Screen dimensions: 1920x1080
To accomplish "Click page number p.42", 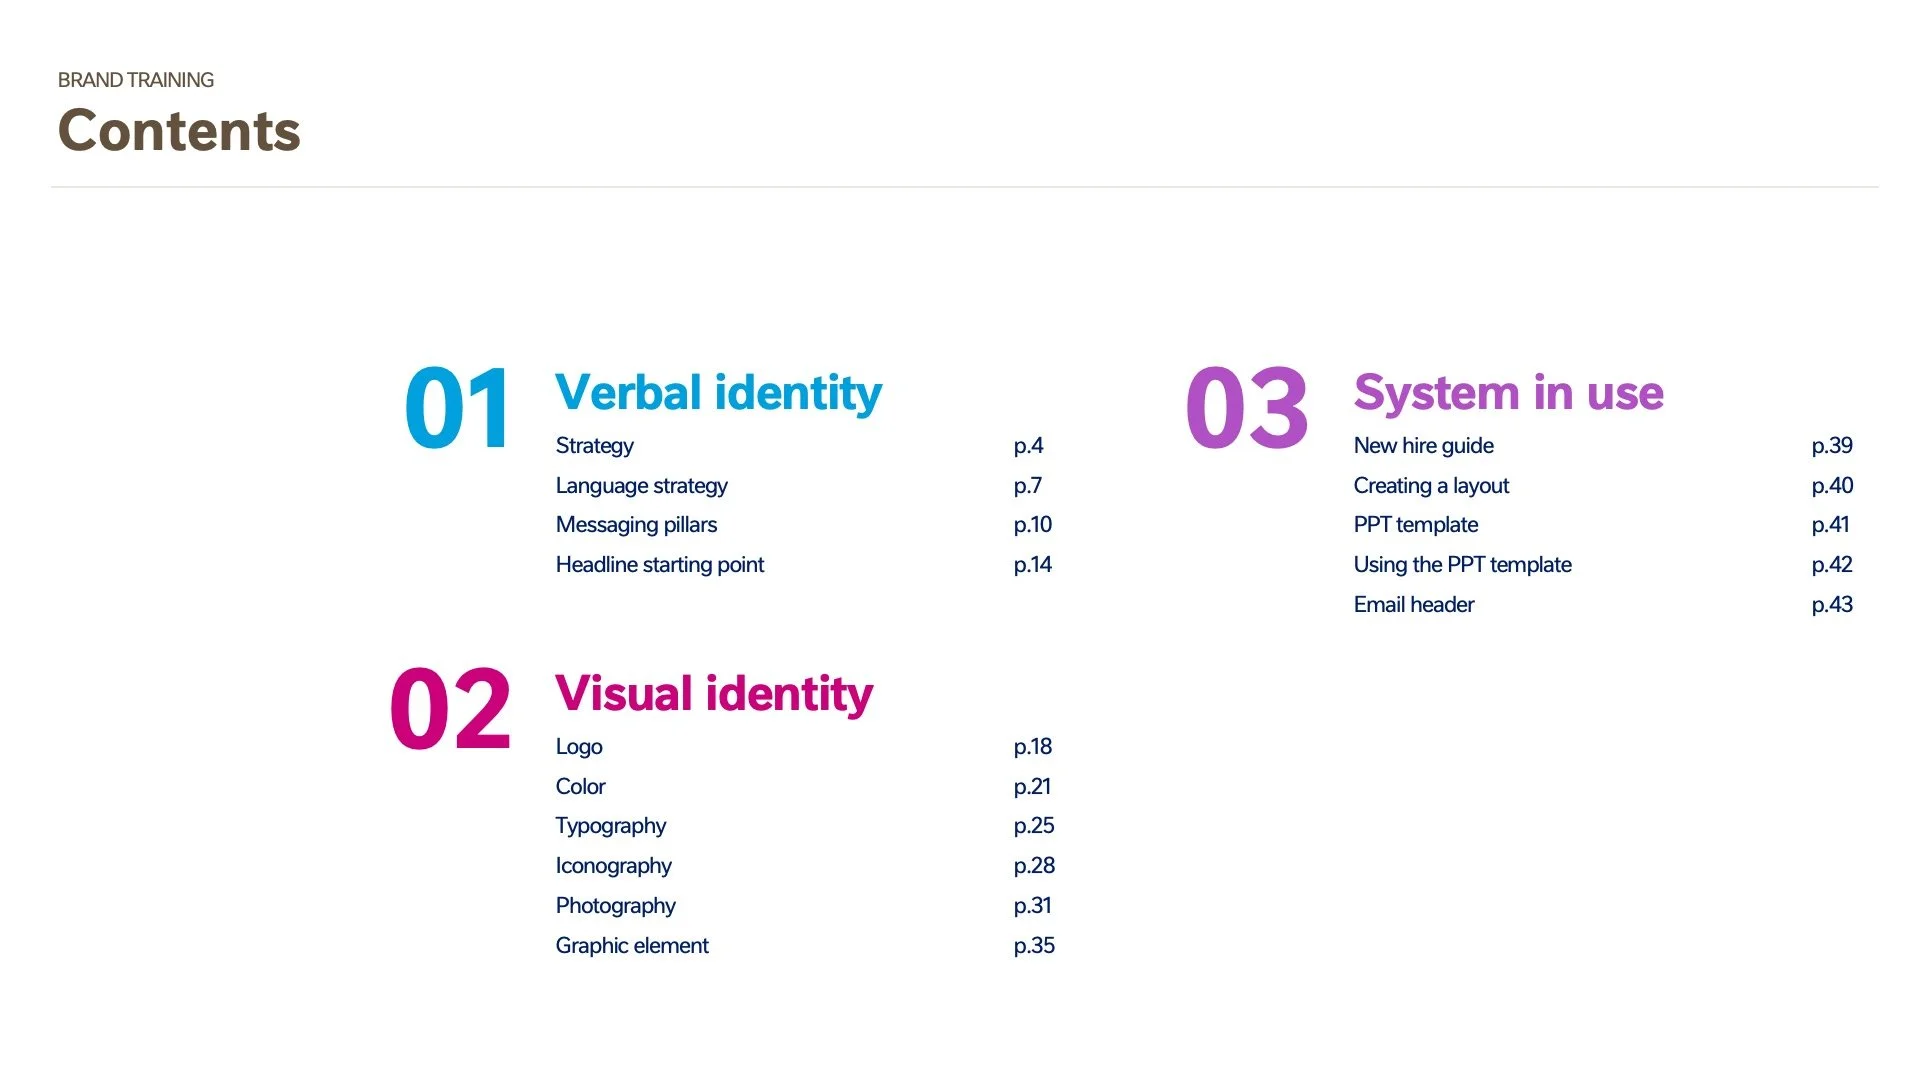I will (x=1832, y=565).
